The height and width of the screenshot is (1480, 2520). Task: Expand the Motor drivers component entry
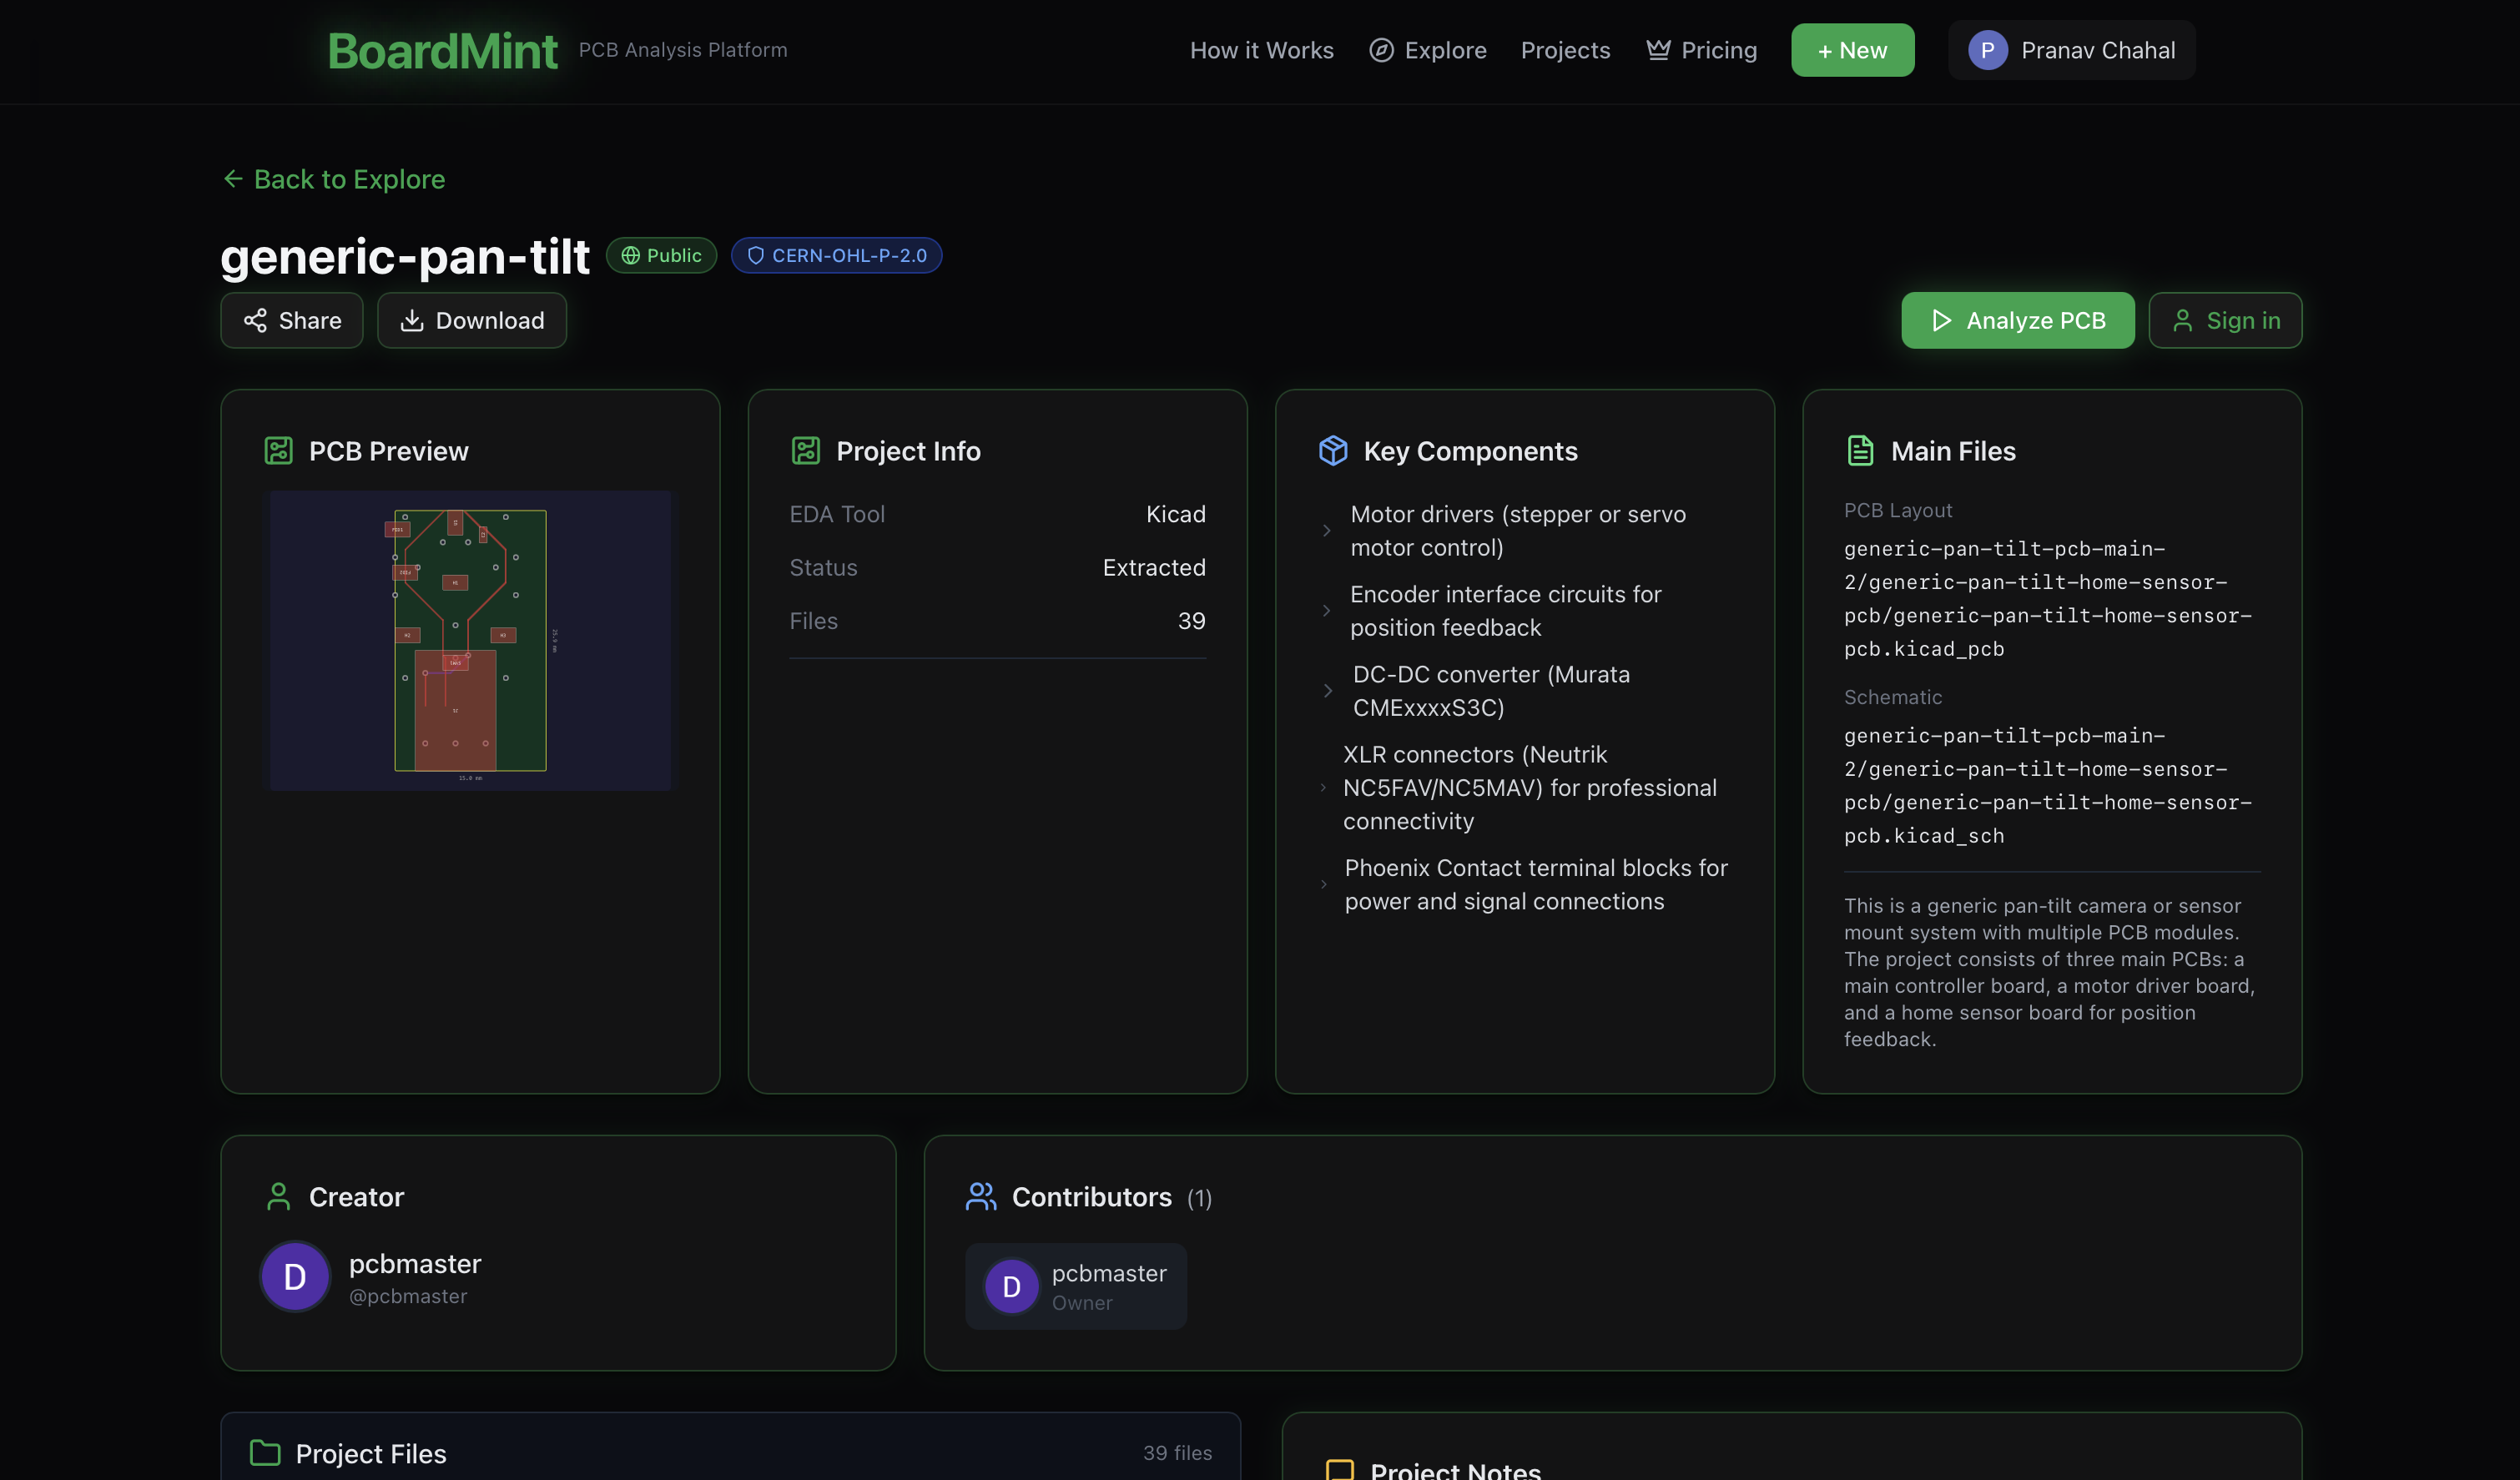(1327, 531)
